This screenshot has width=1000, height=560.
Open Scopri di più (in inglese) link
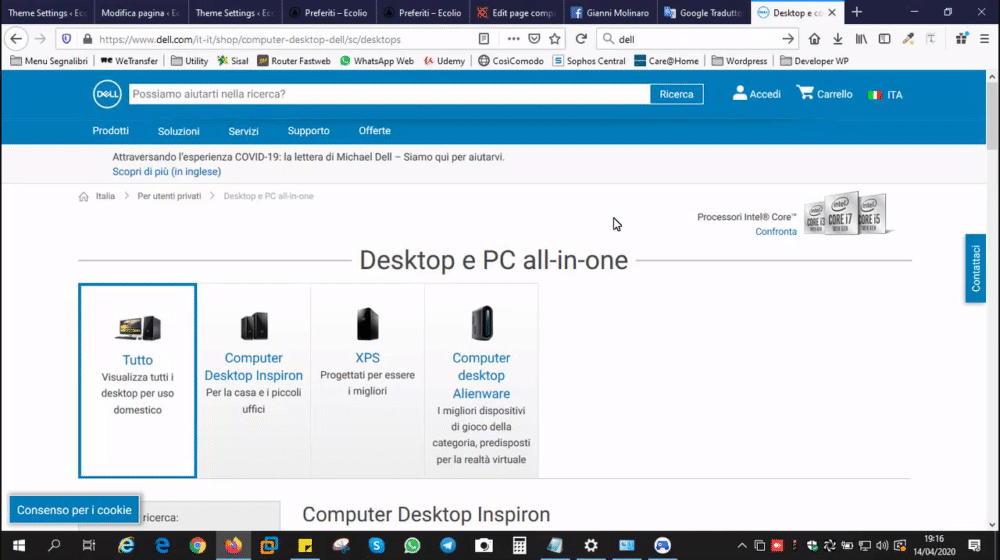(x=166, y=172)
